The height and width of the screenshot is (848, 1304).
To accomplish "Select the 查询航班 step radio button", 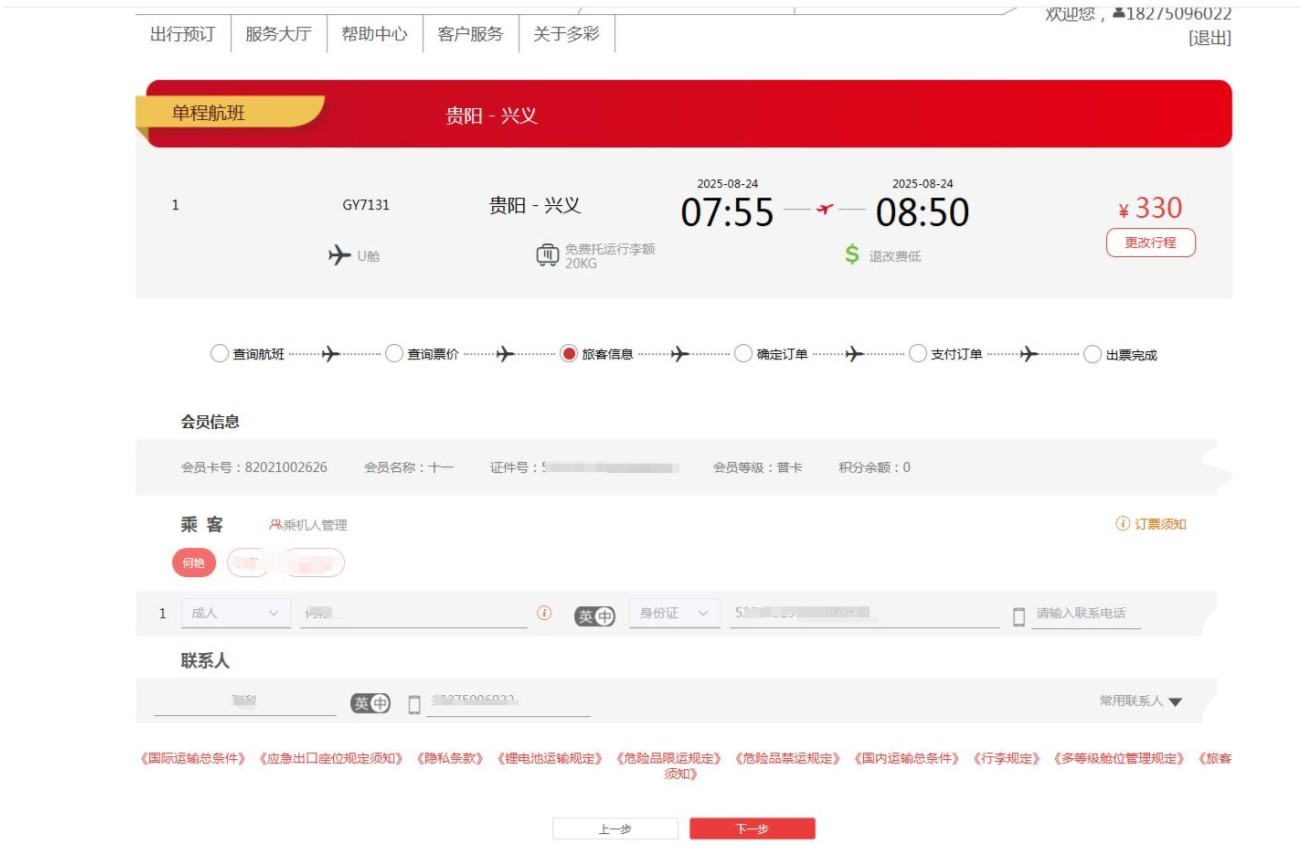I will tap(219, 353).
